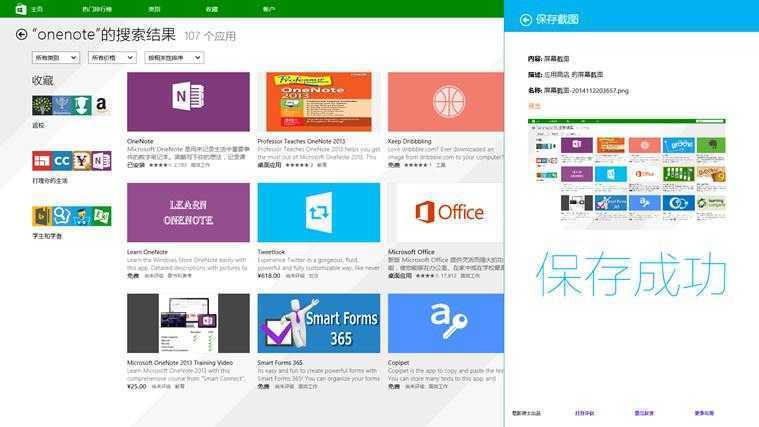
Task: Click the green shield icon in the first collection
Action: [x=82, y=105]
